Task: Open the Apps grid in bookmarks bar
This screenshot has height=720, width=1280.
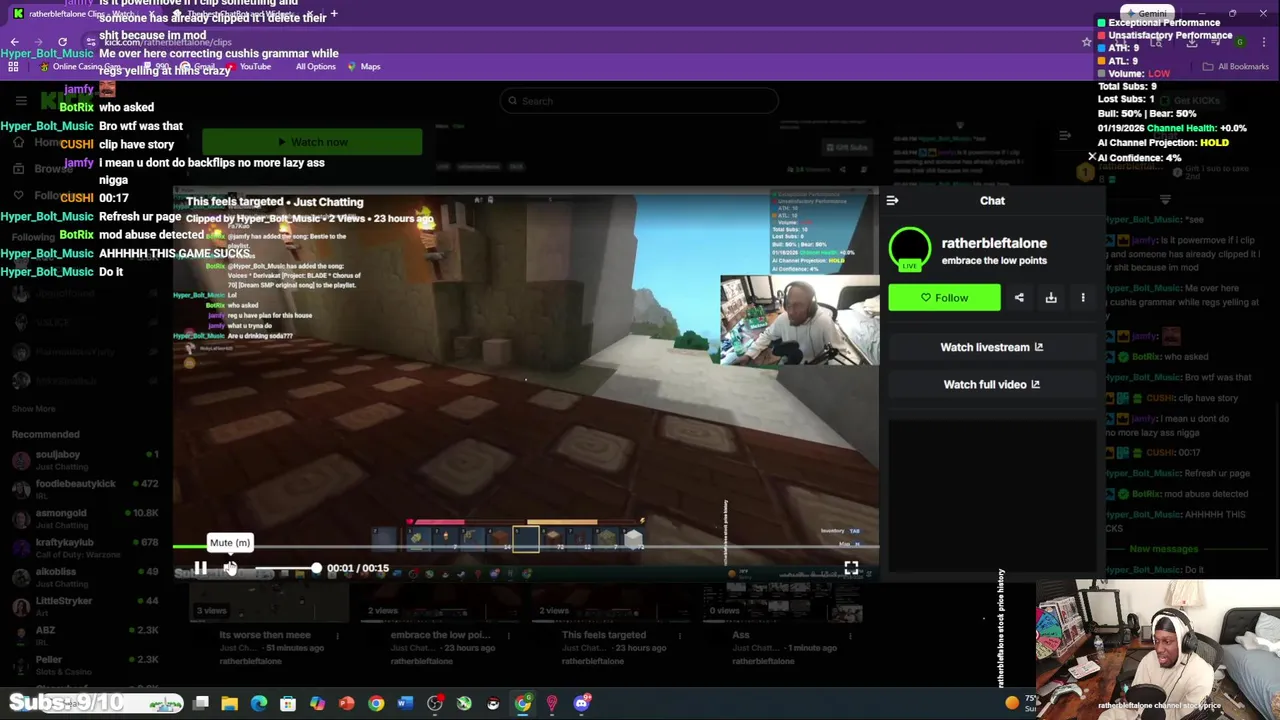Action: [14, 67]
